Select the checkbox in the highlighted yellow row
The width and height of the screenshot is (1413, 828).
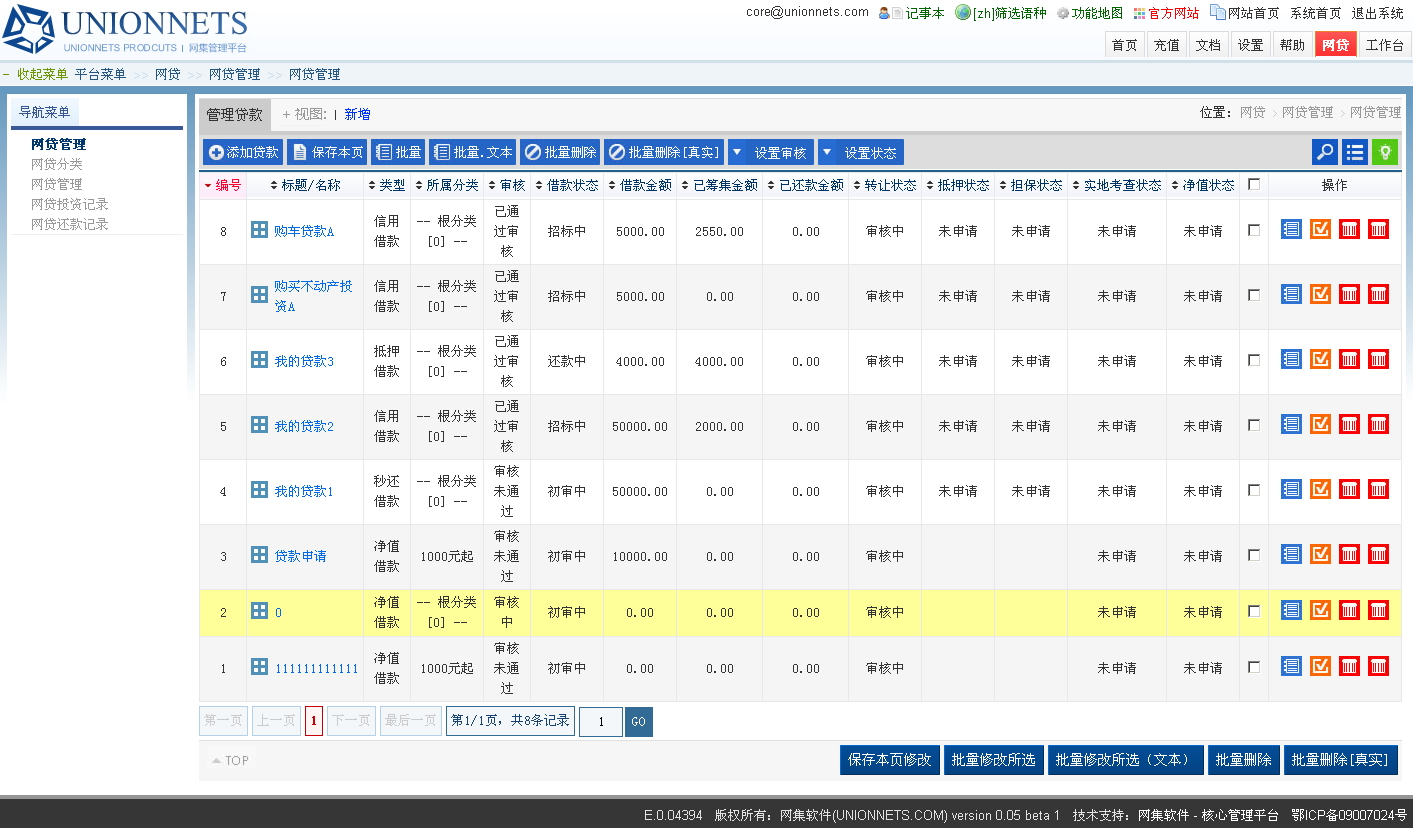pyautogui.click(x=1254, y=611)
